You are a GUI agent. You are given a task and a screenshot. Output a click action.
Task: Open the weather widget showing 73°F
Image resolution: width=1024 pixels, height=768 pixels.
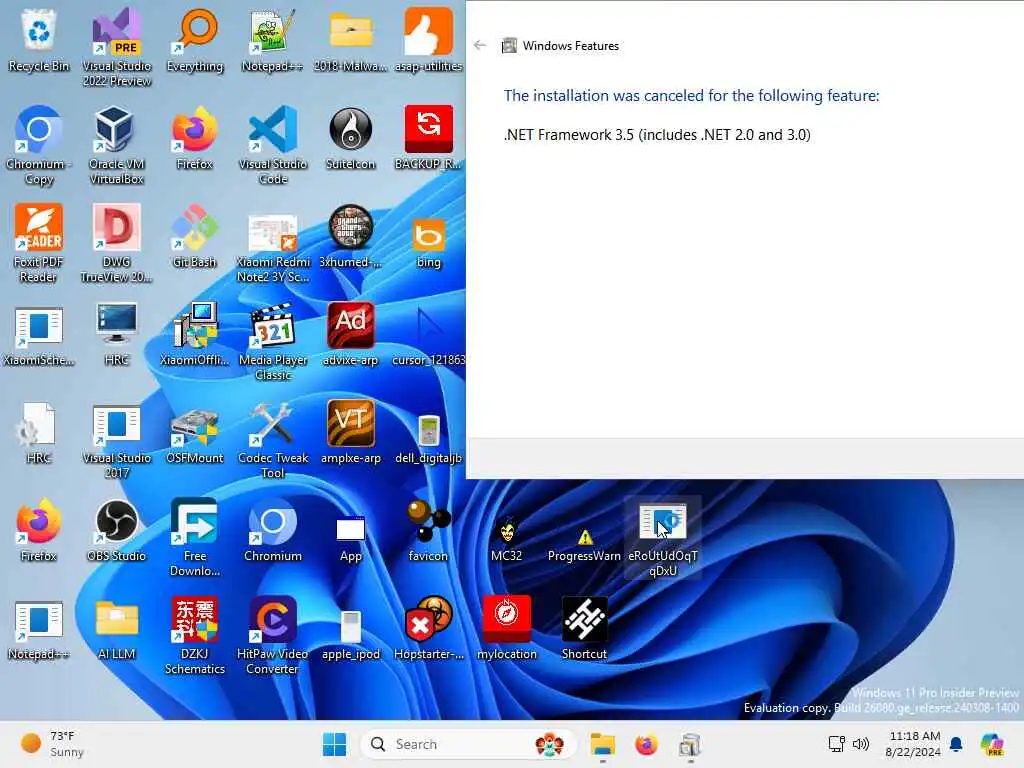pos(52,744)
